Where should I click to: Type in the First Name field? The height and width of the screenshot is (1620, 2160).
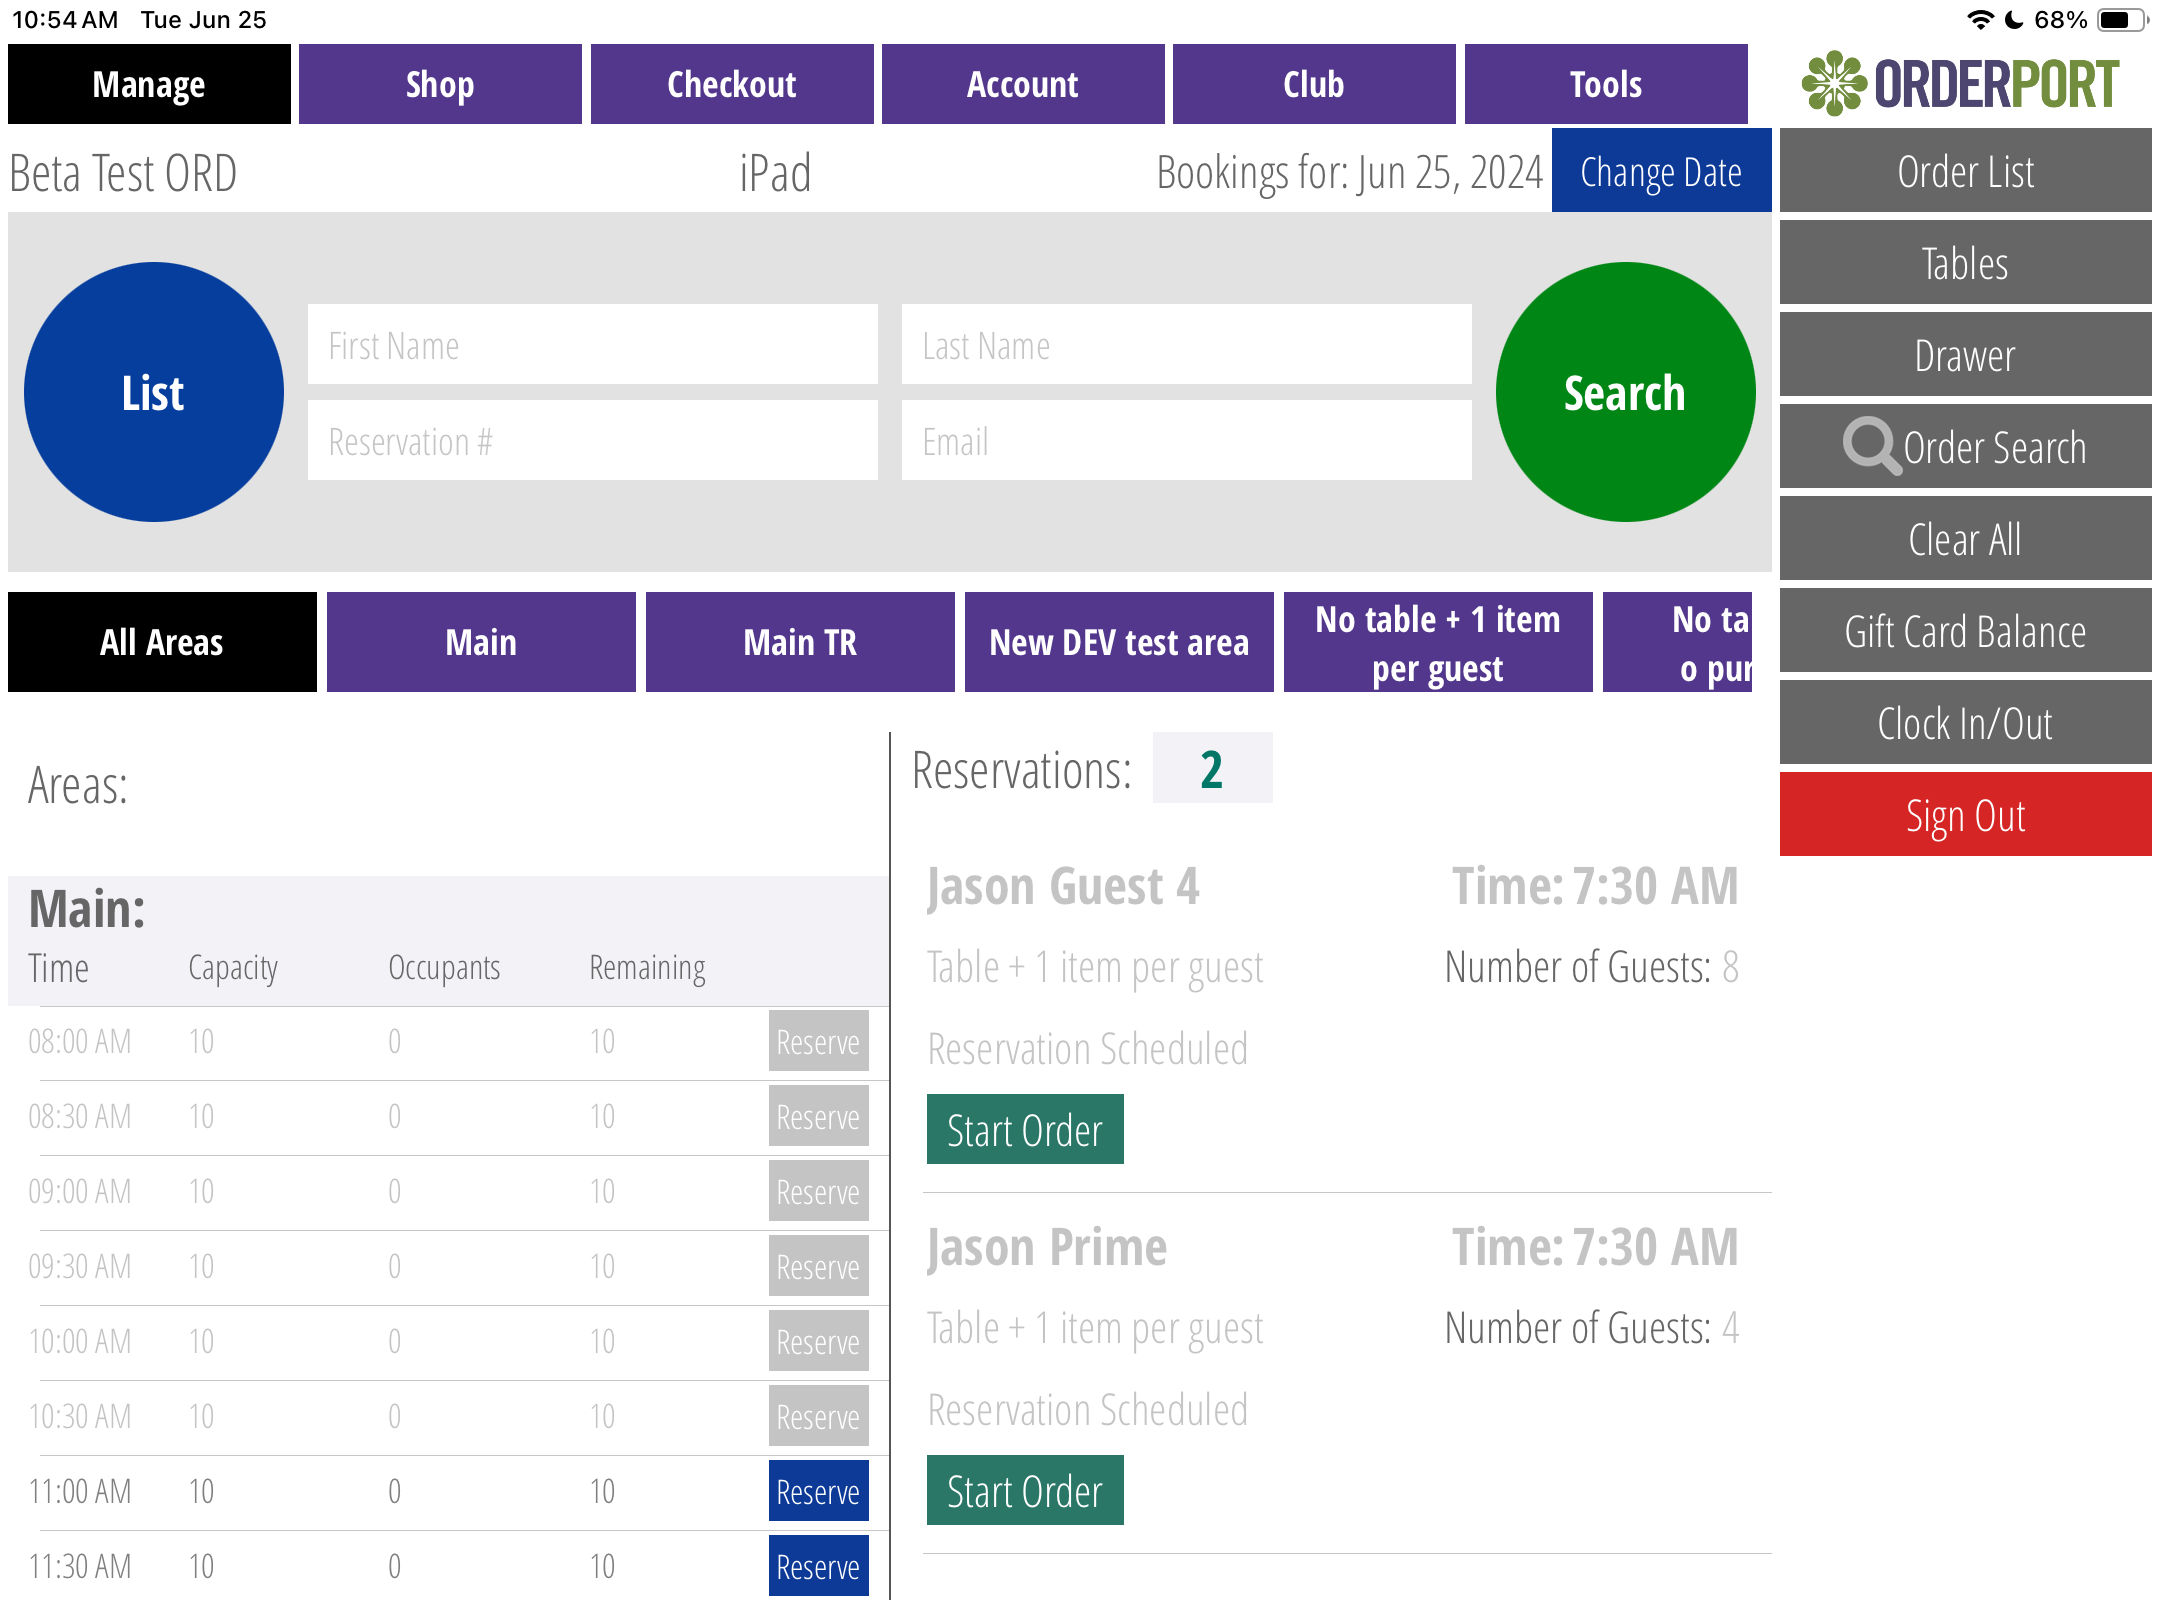(x=592, y=345)
